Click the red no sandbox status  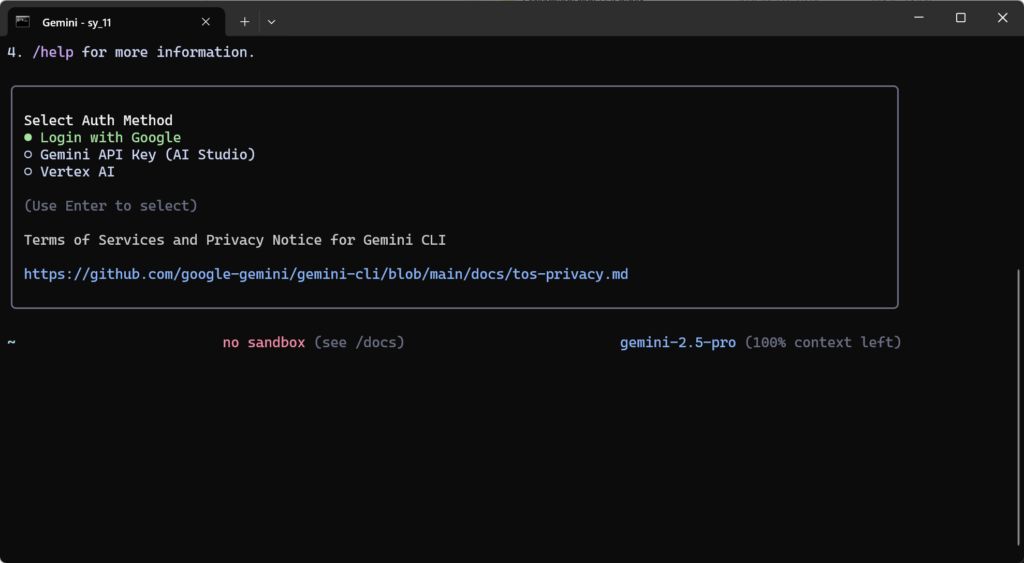tap(264, 343)
